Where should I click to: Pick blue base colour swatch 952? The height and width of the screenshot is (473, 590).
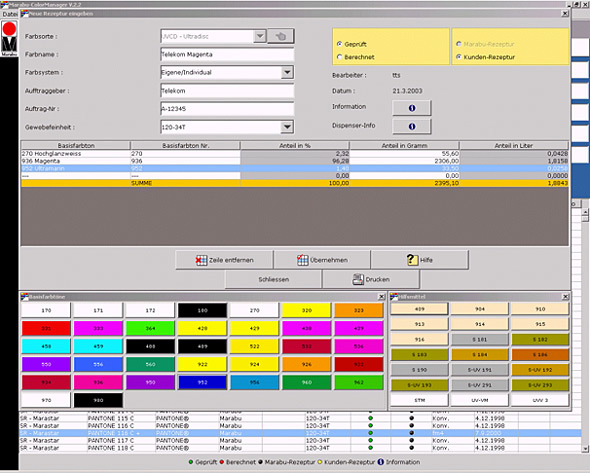coord(202,382)
